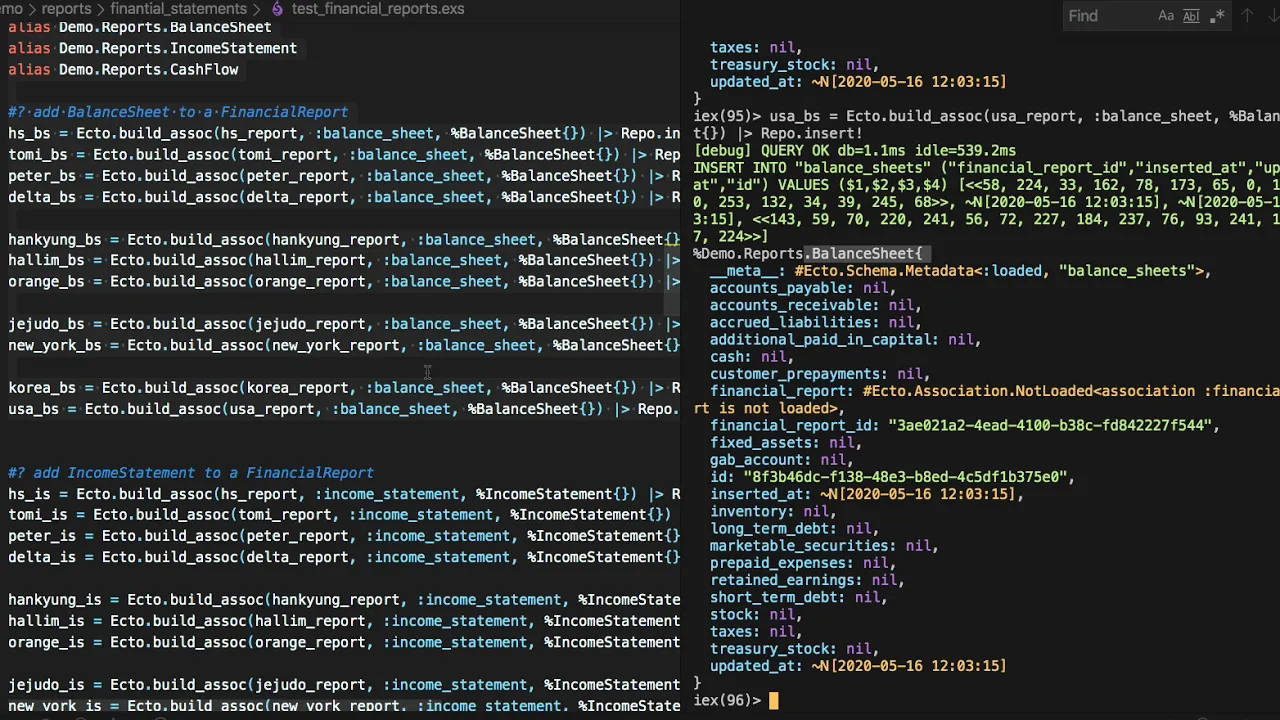The image size is (1280, 720).
Task: Click %Demo.Reports.BalanceSheet{ in terminal output
Action: 808,254
